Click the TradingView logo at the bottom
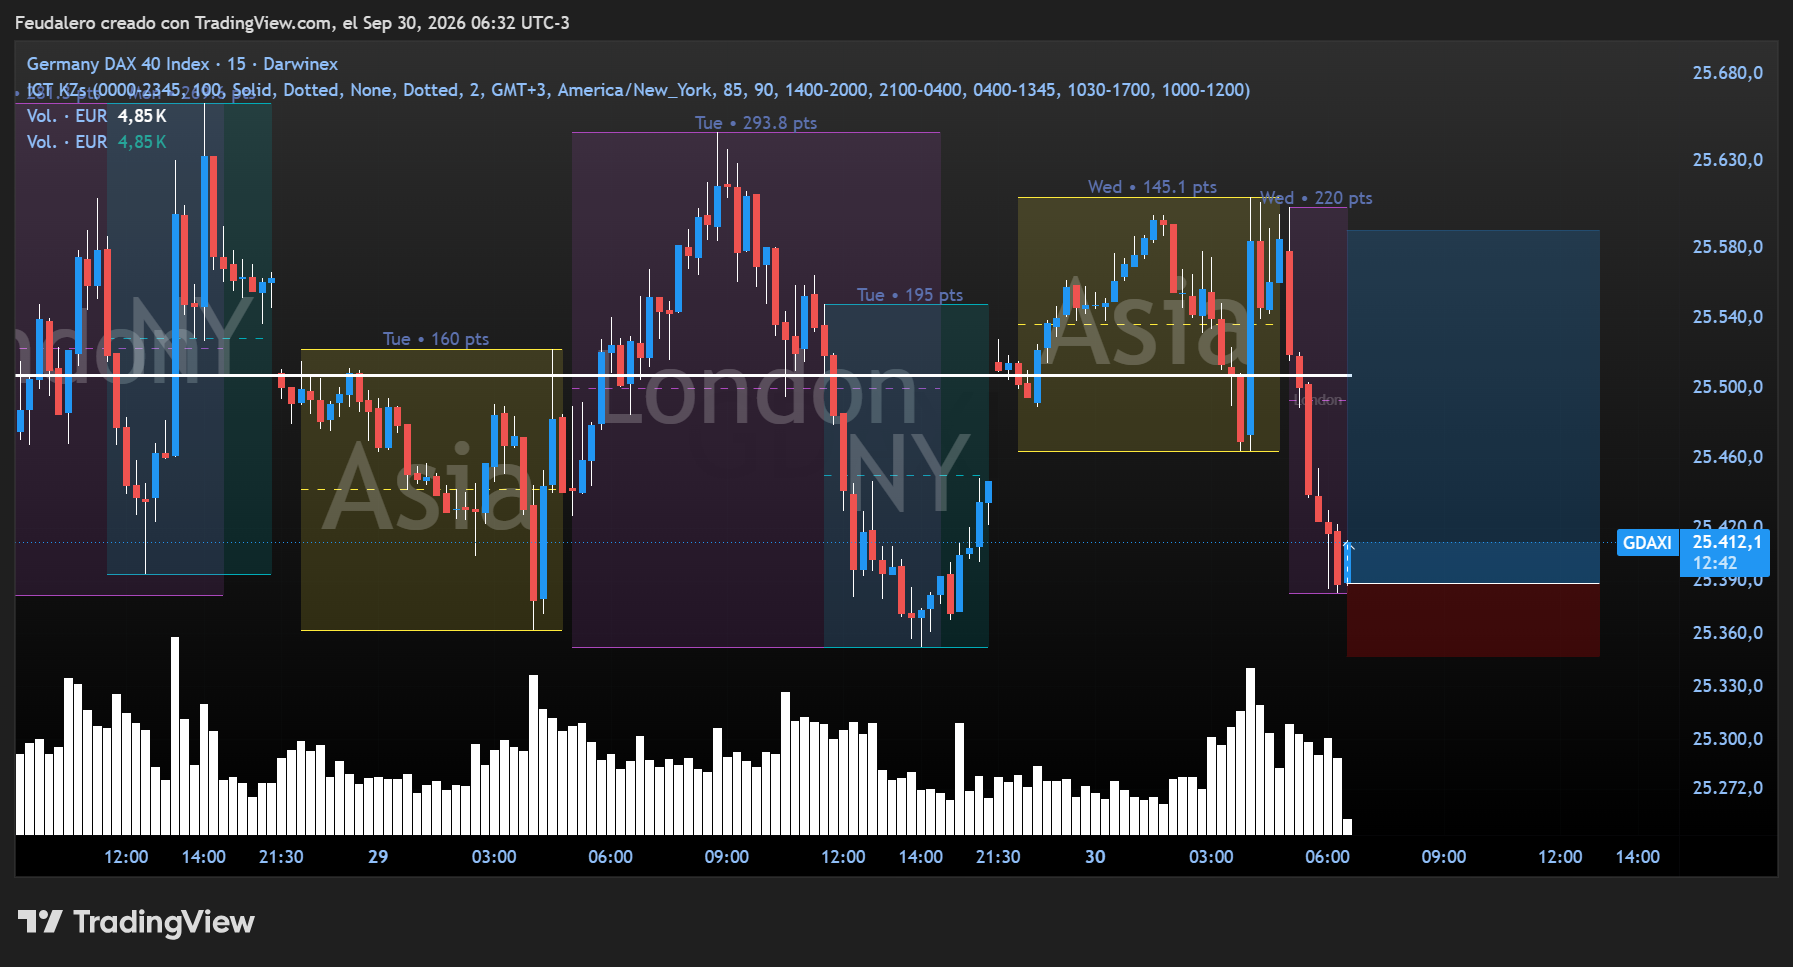This screenshot has height=967, width=1793. tap(136, 921)
